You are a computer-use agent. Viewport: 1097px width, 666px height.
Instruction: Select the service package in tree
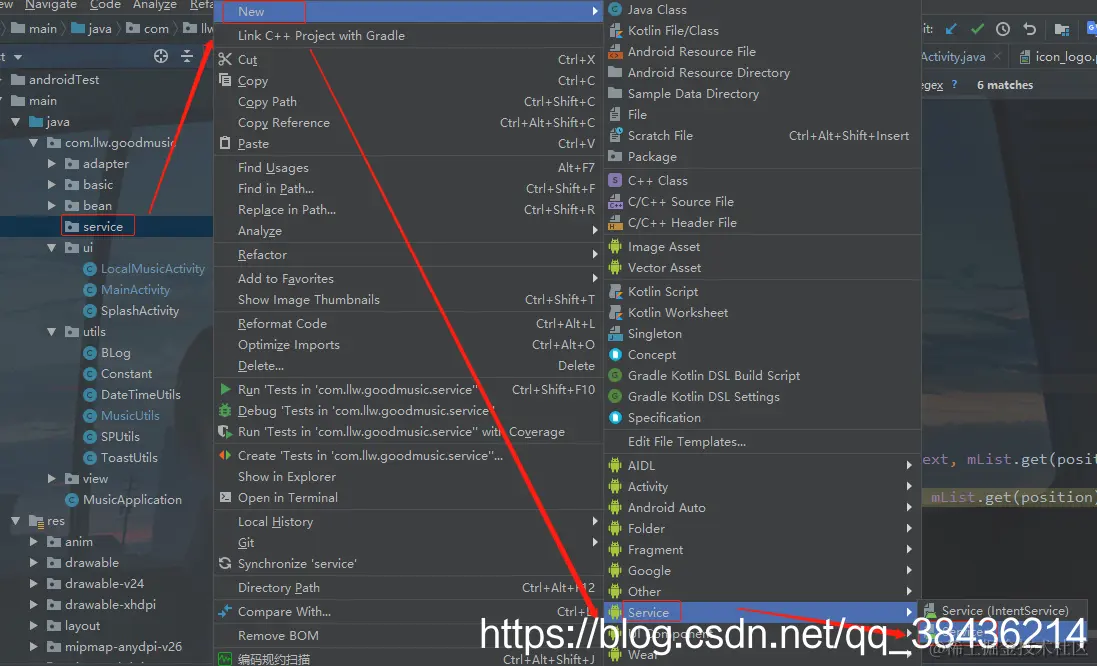(103, 227)
